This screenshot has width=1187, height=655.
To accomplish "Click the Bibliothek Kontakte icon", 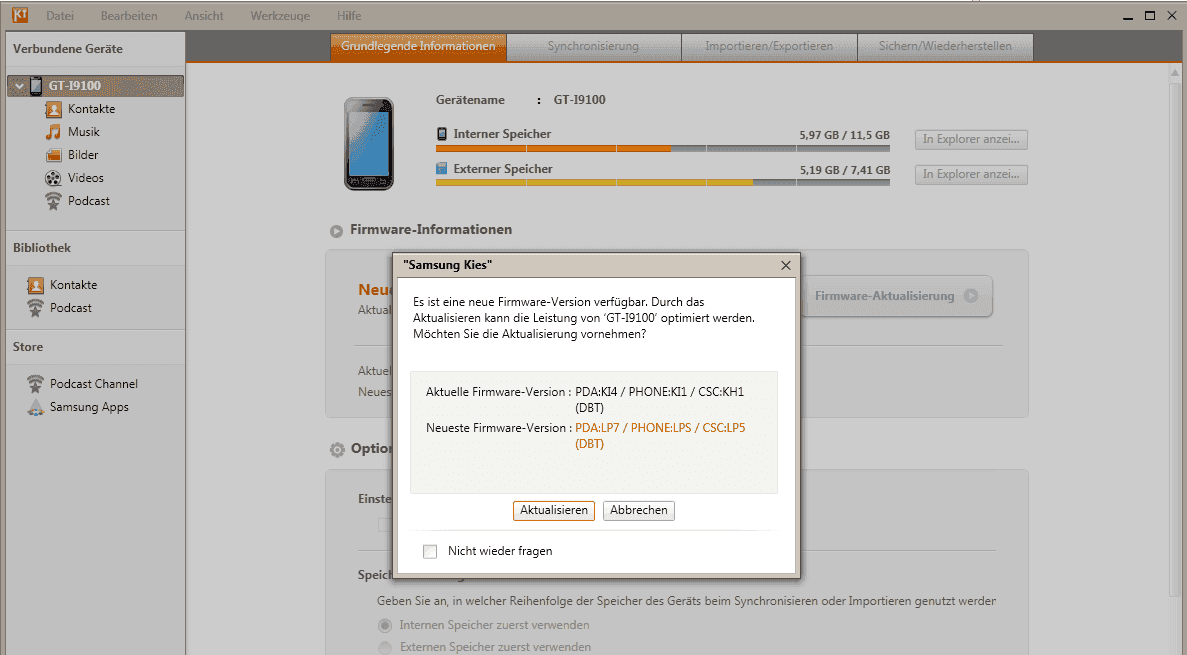I will coord(35,285).
